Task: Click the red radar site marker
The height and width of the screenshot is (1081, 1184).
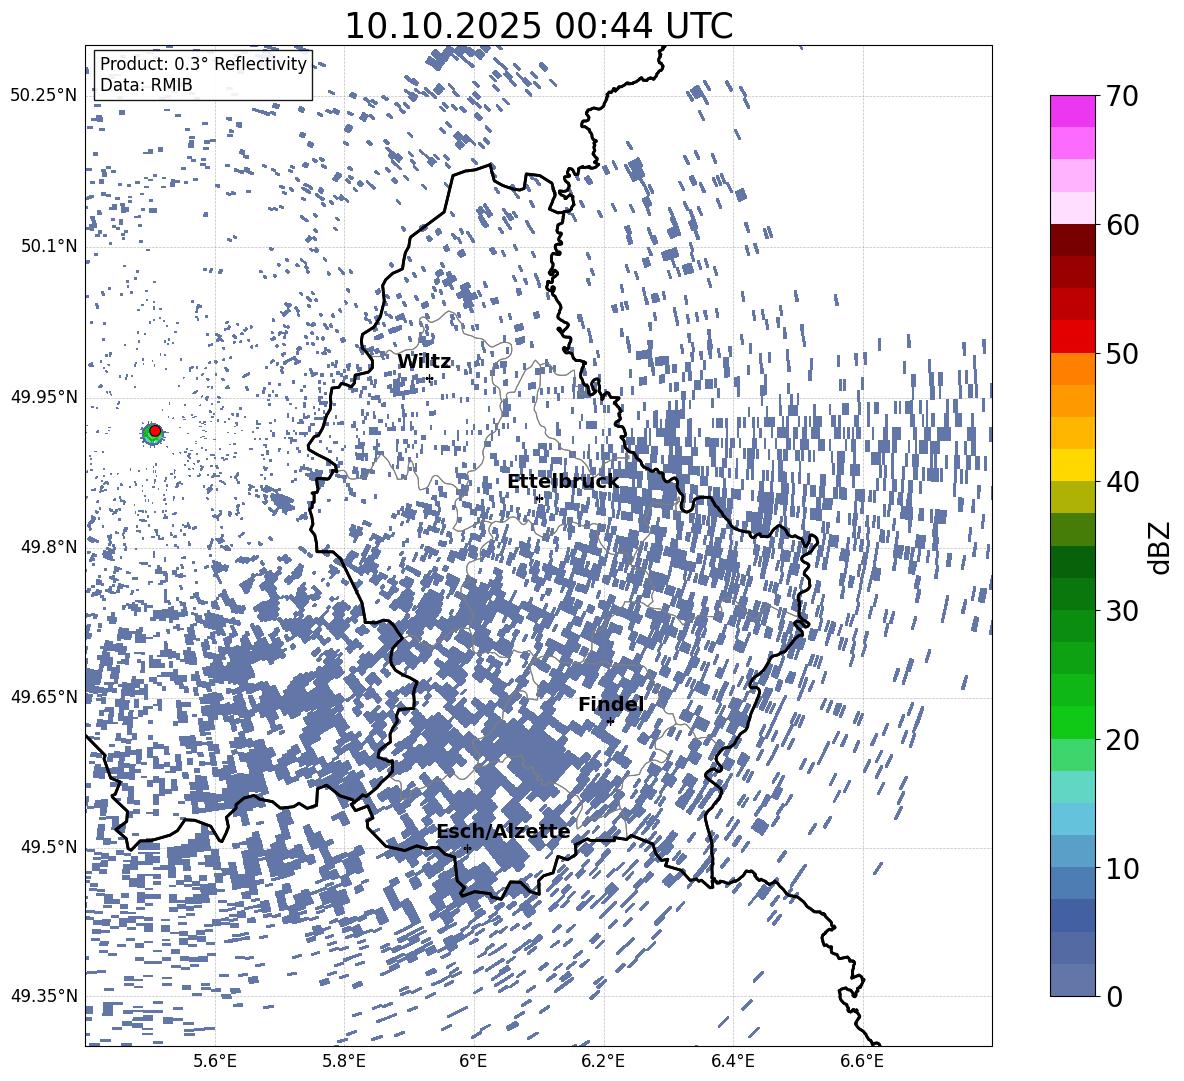Action: pos(155,431)
